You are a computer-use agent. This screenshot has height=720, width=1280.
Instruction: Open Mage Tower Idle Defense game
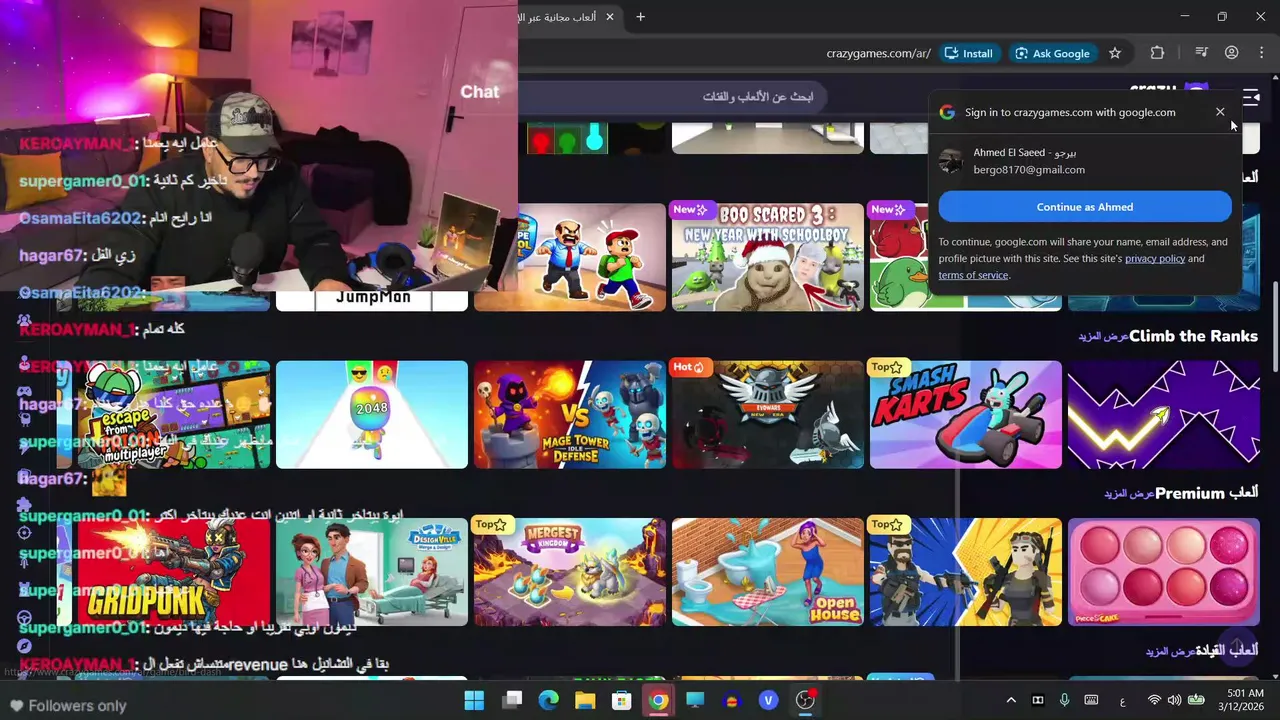pos(570,414)
